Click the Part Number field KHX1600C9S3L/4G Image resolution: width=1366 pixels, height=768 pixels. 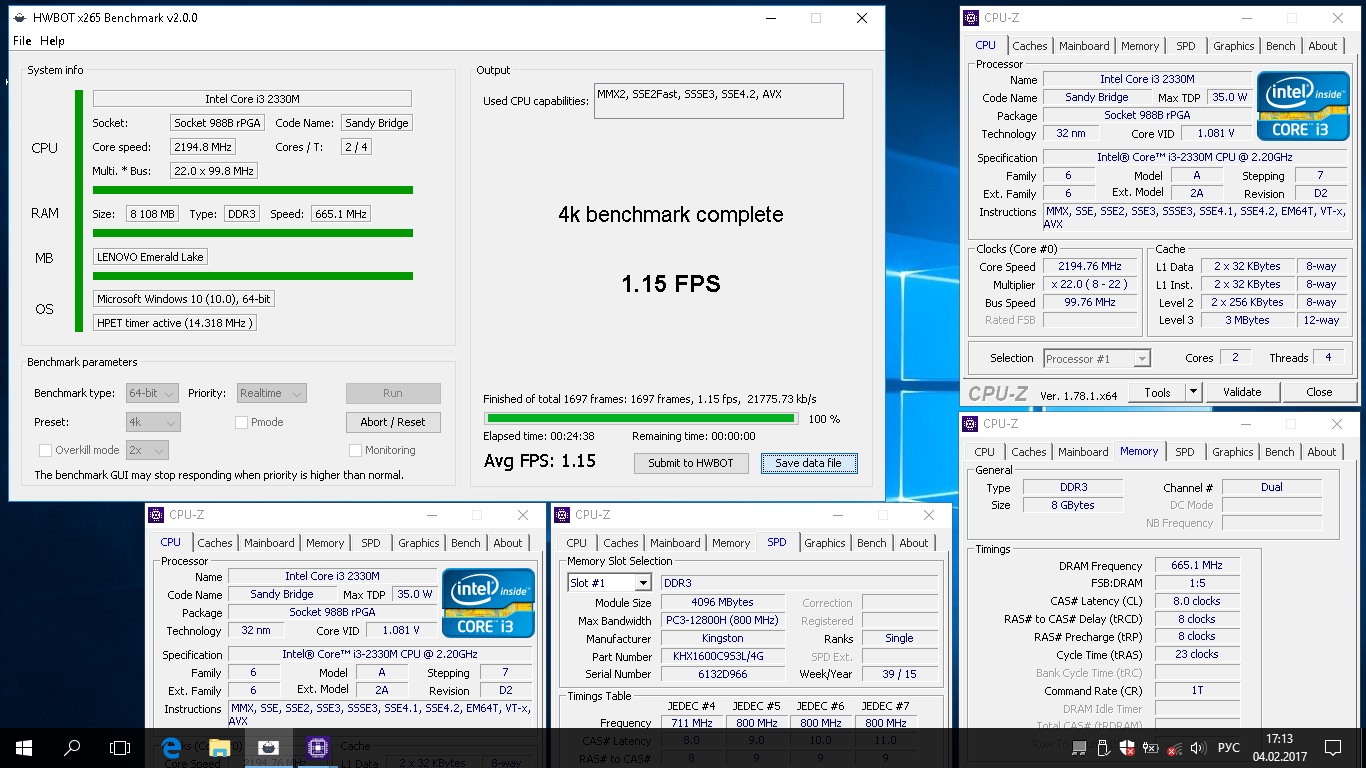pos(723,657)
